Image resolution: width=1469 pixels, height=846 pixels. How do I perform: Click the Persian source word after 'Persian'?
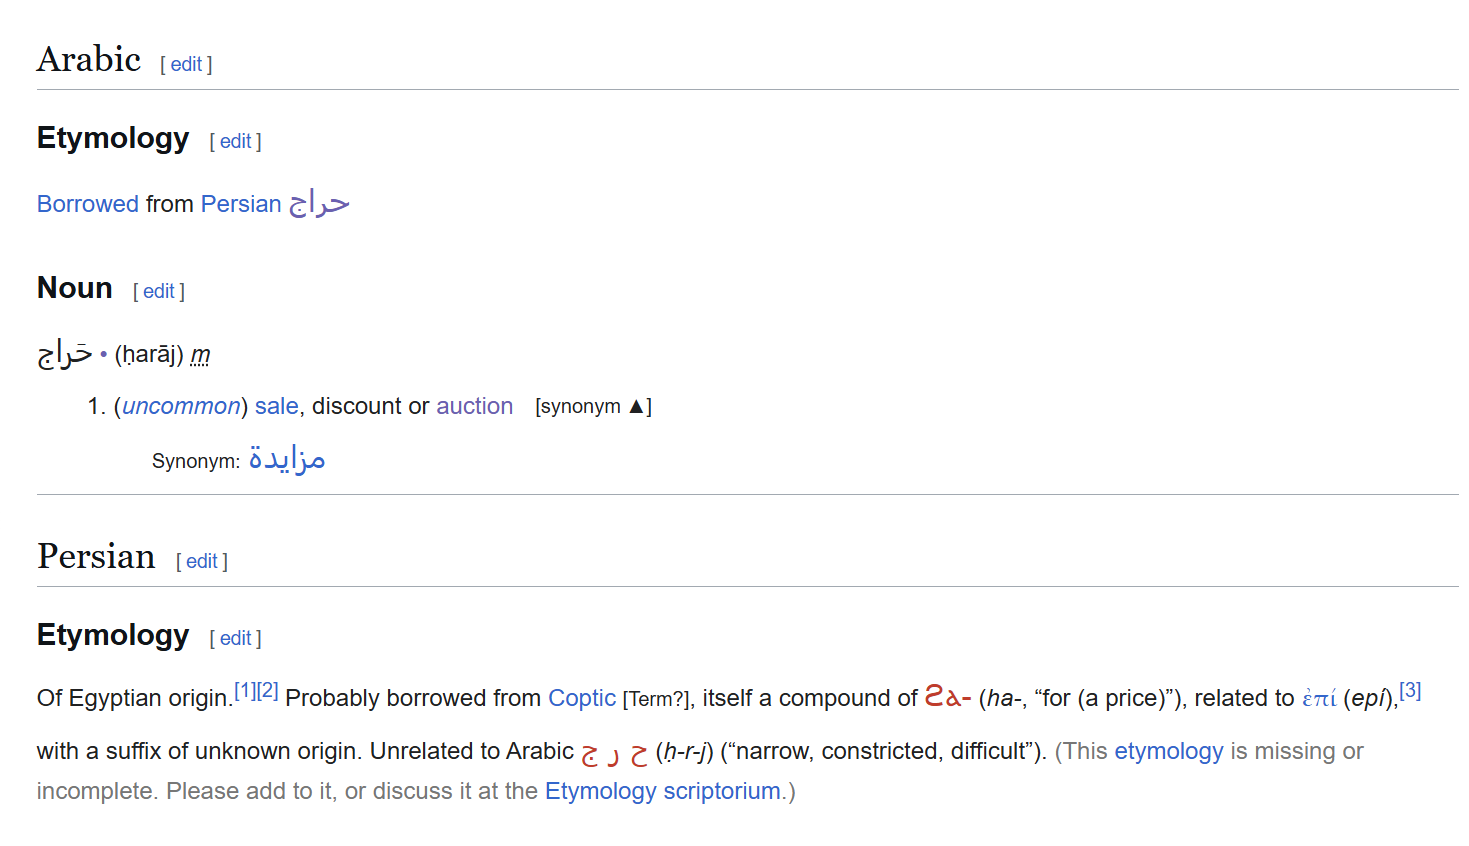point(319,204)
